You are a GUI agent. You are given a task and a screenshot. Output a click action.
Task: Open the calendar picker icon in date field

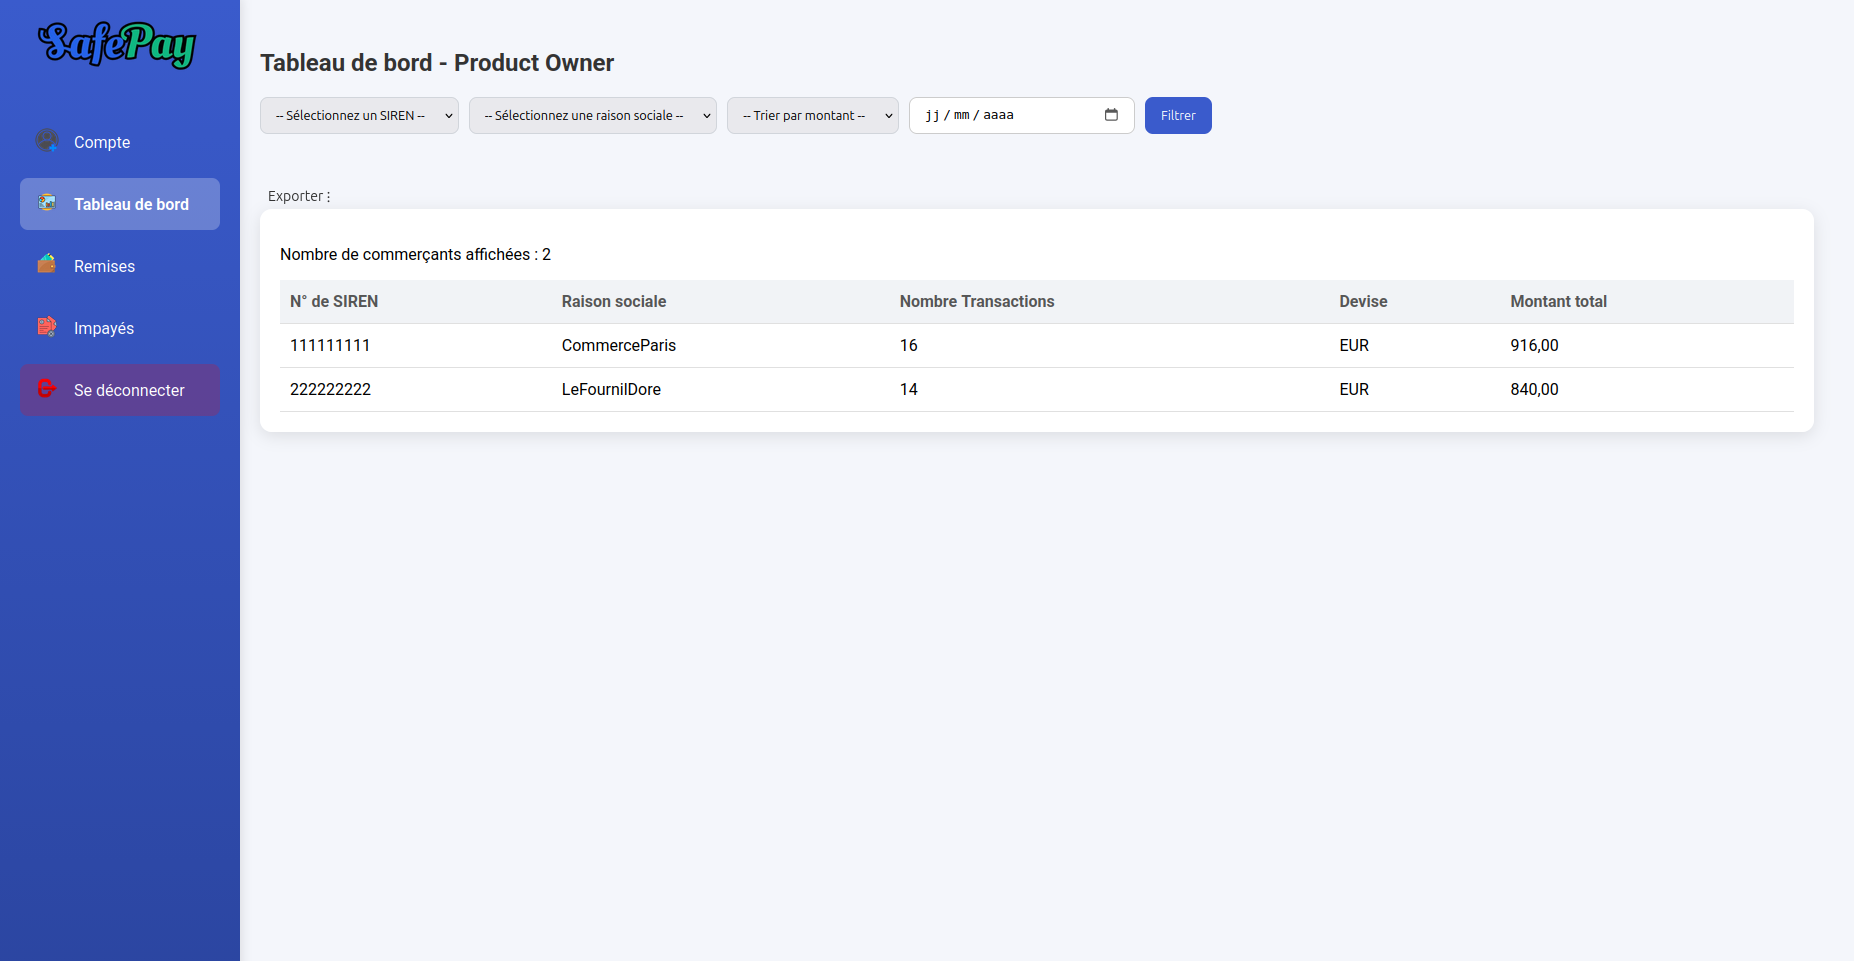(x=1111, y=115)
